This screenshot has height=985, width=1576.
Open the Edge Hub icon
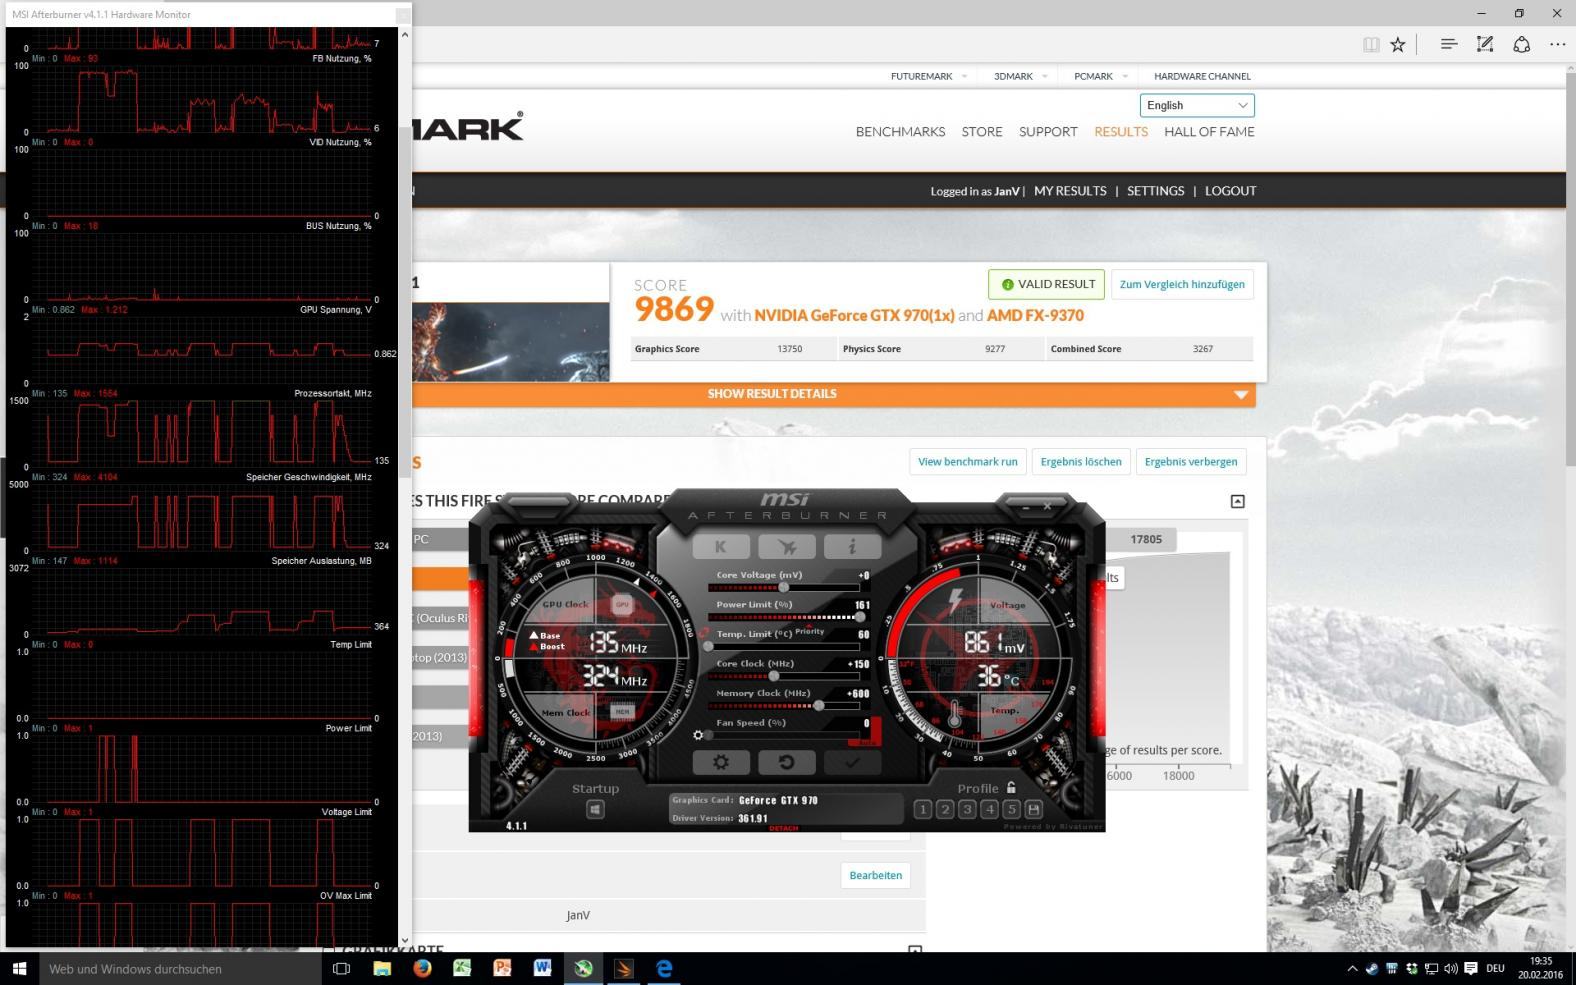pos(1448,44)
